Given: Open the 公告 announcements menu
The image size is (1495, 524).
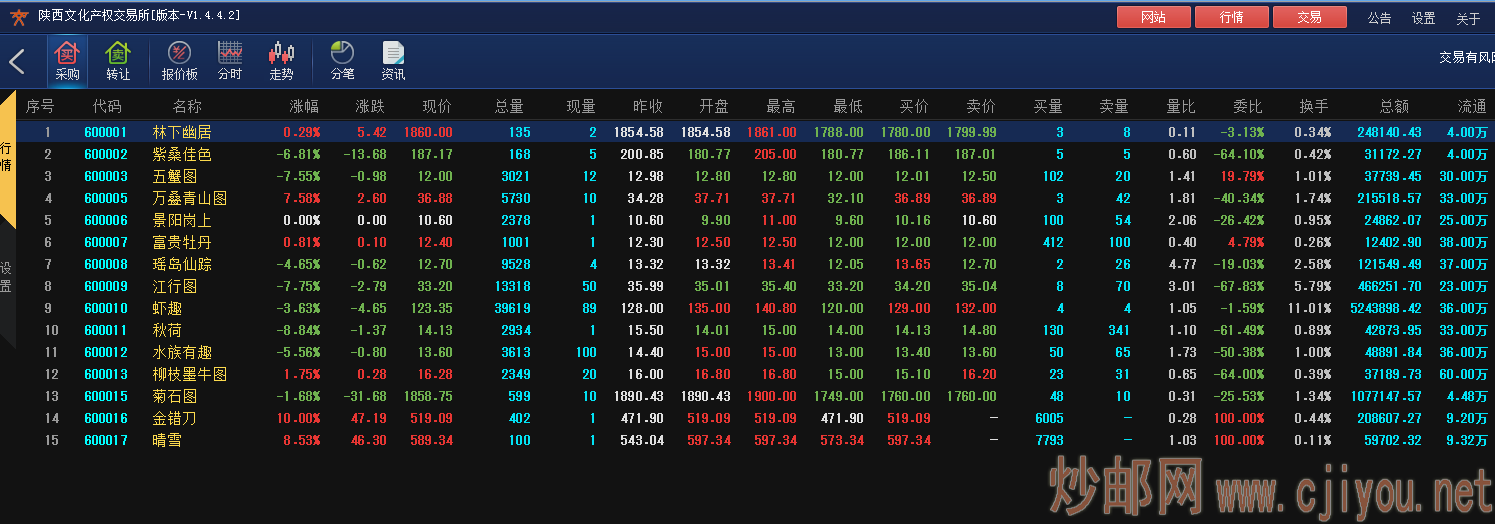Looking at the screenshot, I should pos(1379,18).
